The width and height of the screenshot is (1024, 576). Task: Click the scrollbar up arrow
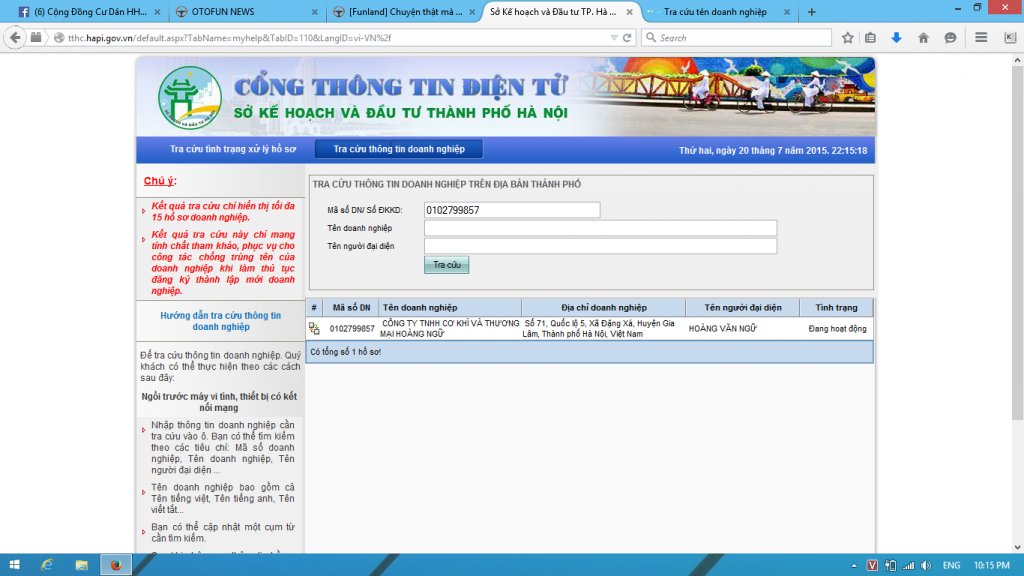click(x=1017, y=60)
